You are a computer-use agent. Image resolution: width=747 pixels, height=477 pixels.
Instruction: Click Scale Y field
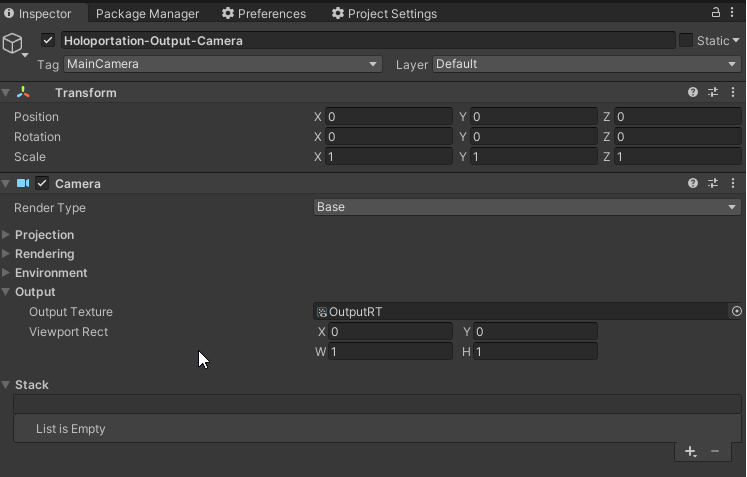[x=534, y=157]
